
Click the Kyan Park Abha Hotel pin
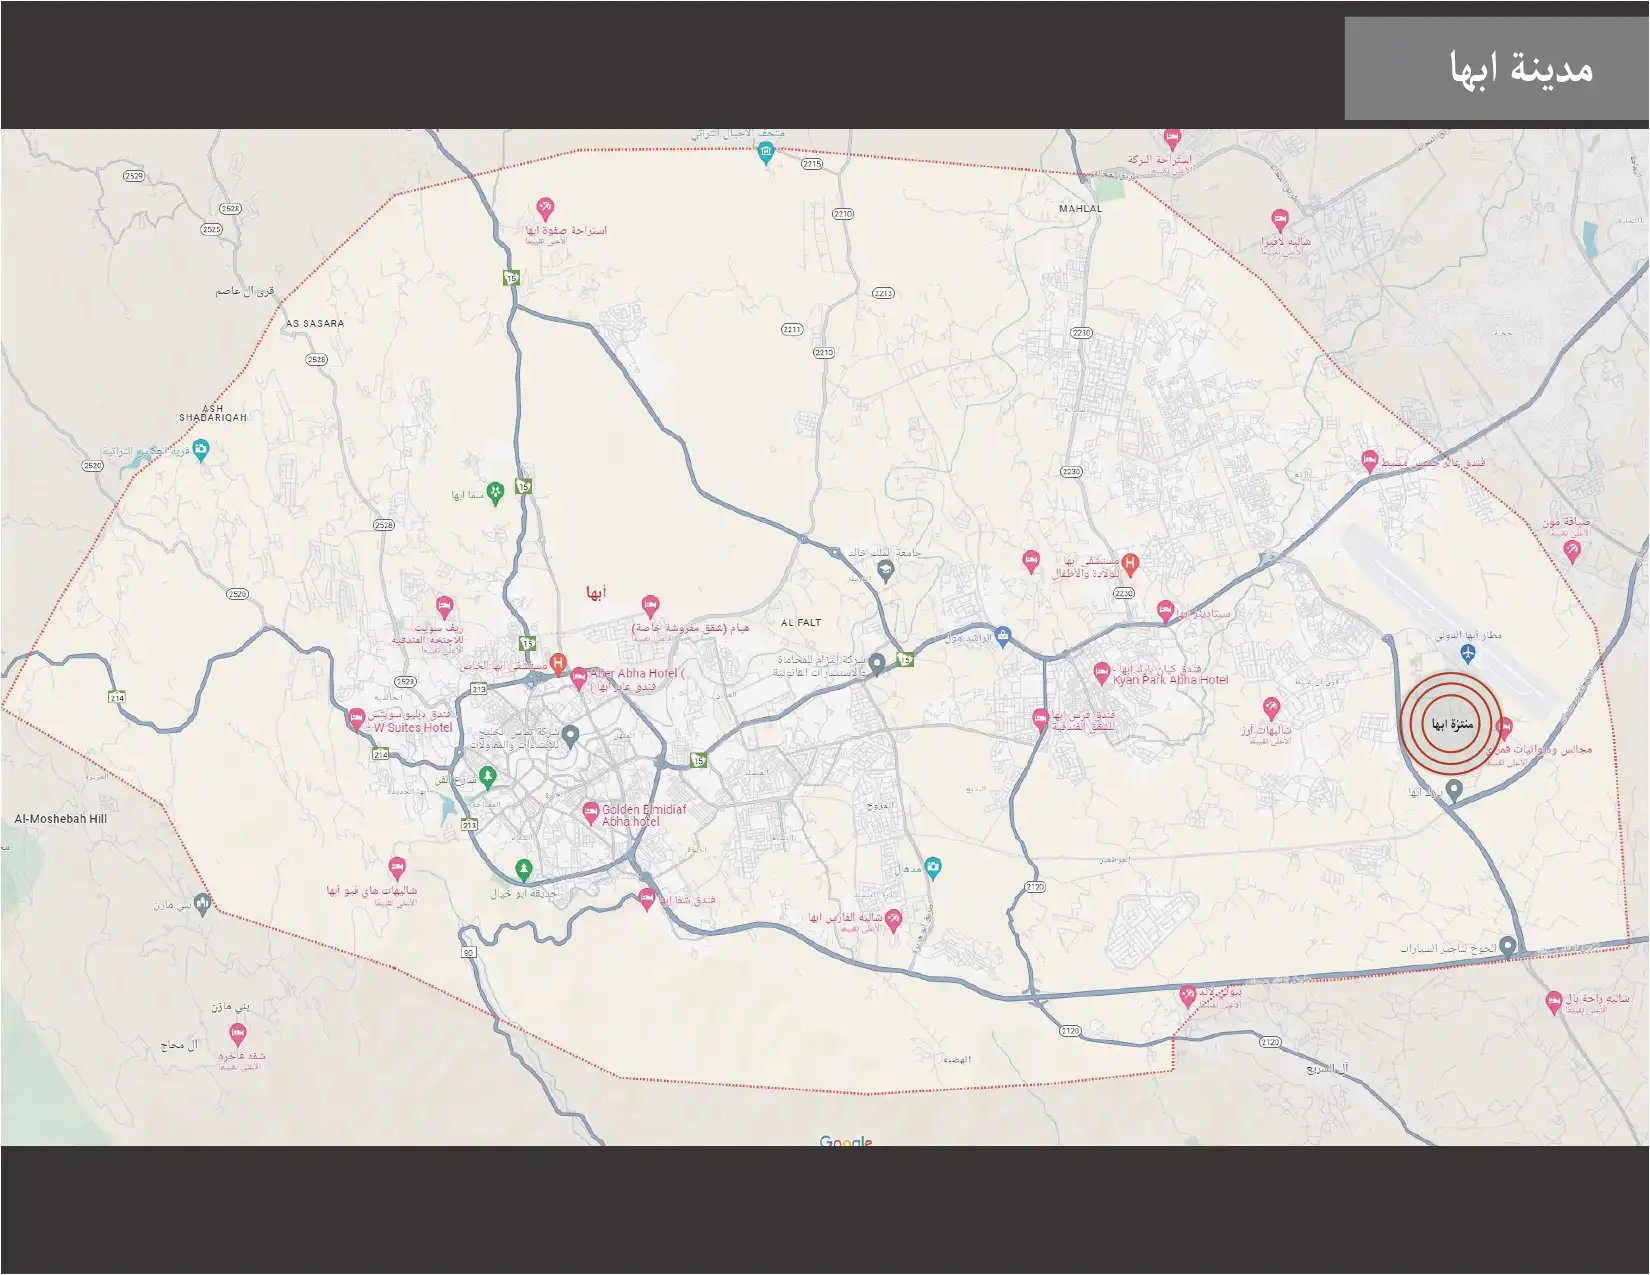coord(1101,671)
